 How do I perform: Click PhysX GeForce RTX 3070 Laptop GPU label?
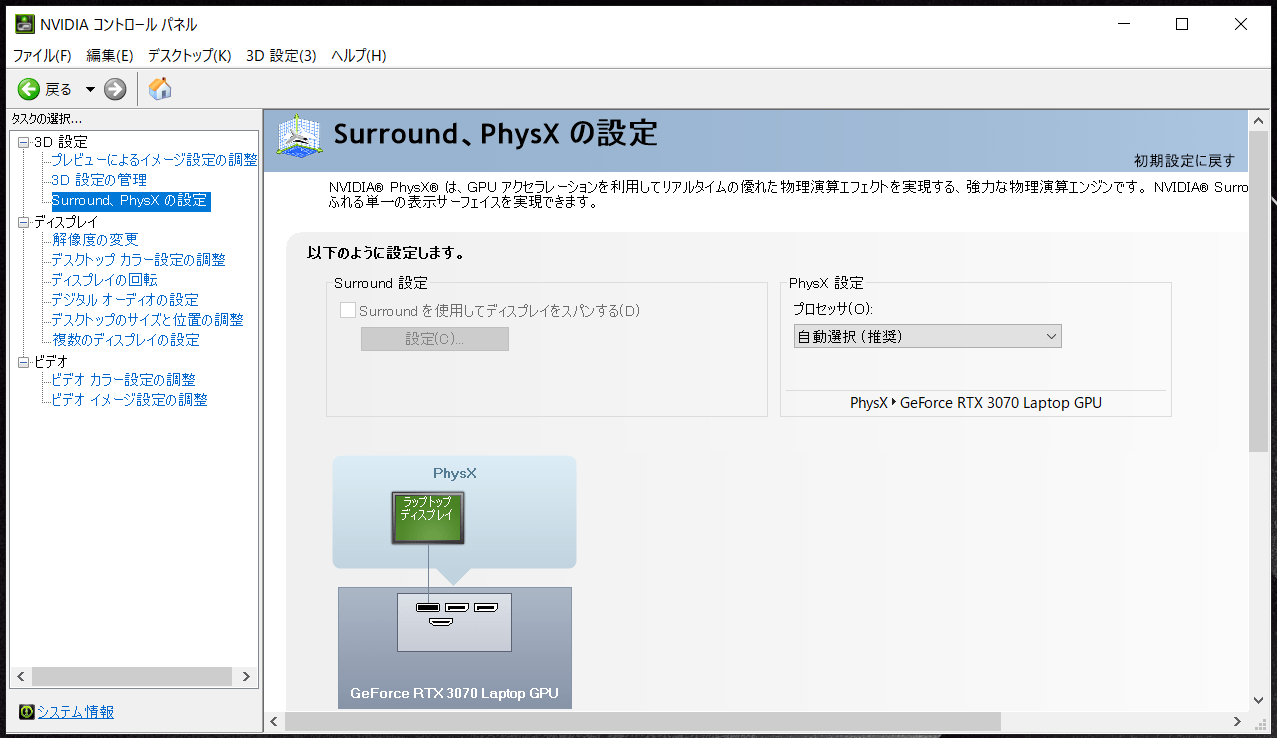[x=976, y=403]
